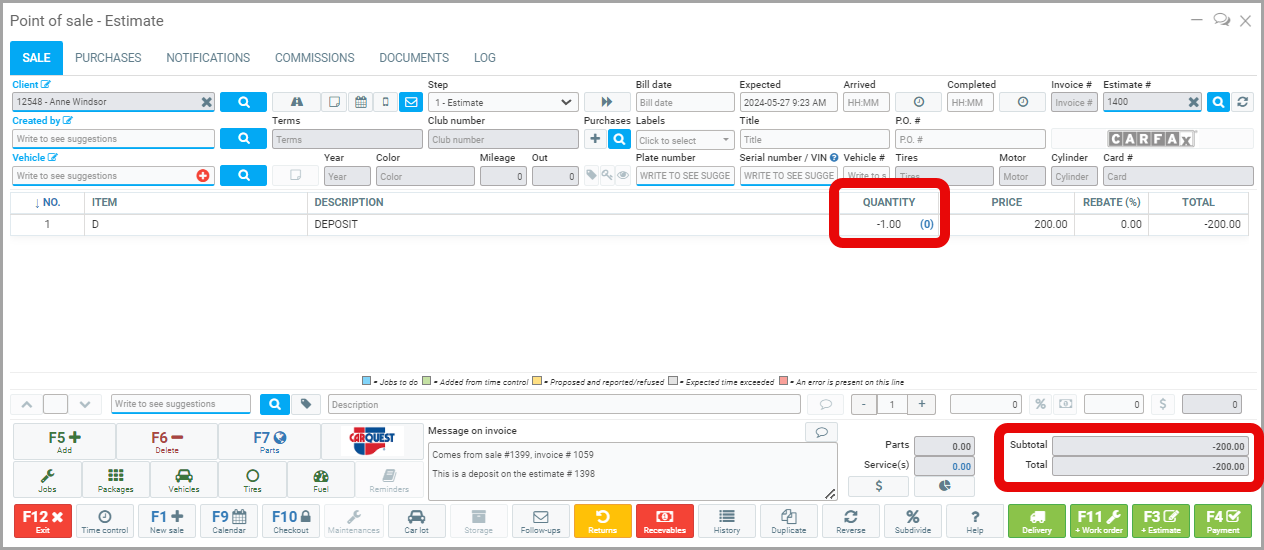The image size is (1264, 550).
Task: Open the CARQUEST catalog button
Action: point(371,441)
